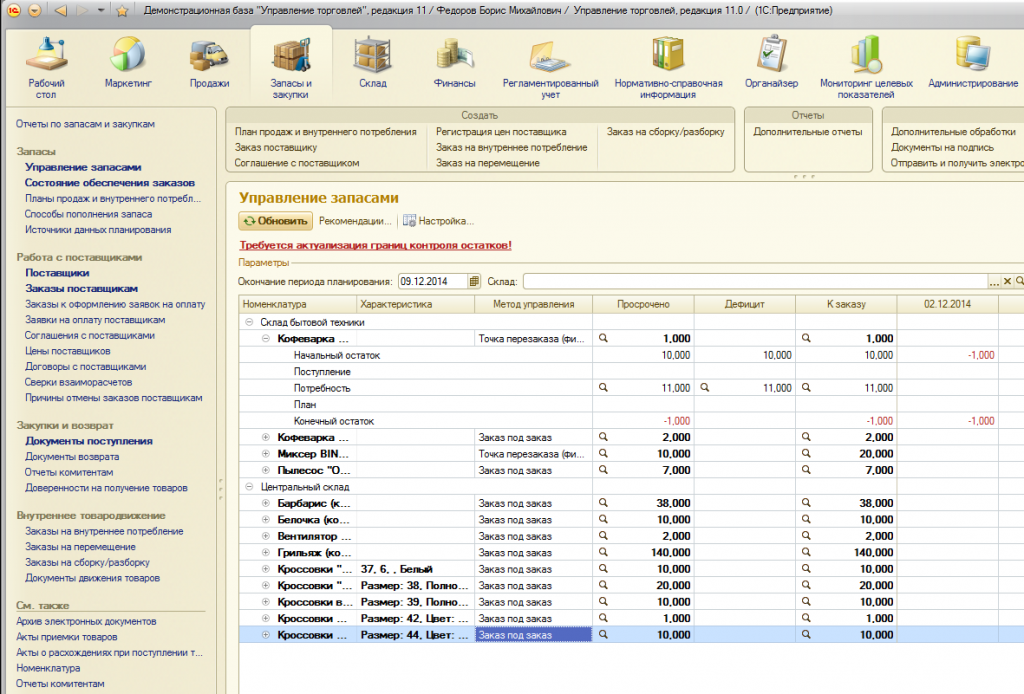Click the Настройка button
The height and width of the screenshot is (694, 1024).
point(438,221)
